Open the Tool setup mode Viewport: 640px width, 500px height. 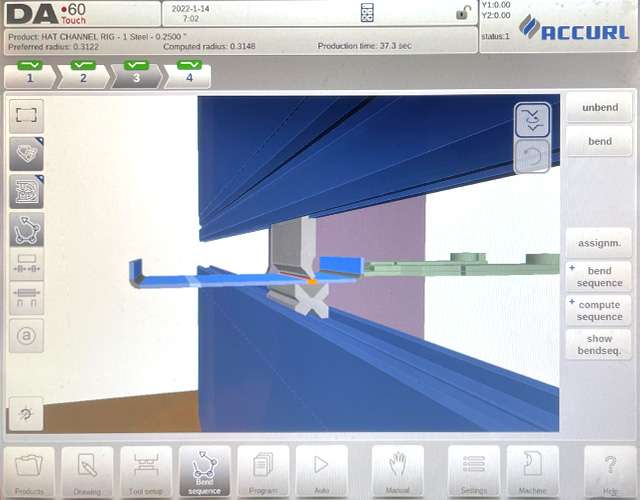146,471
